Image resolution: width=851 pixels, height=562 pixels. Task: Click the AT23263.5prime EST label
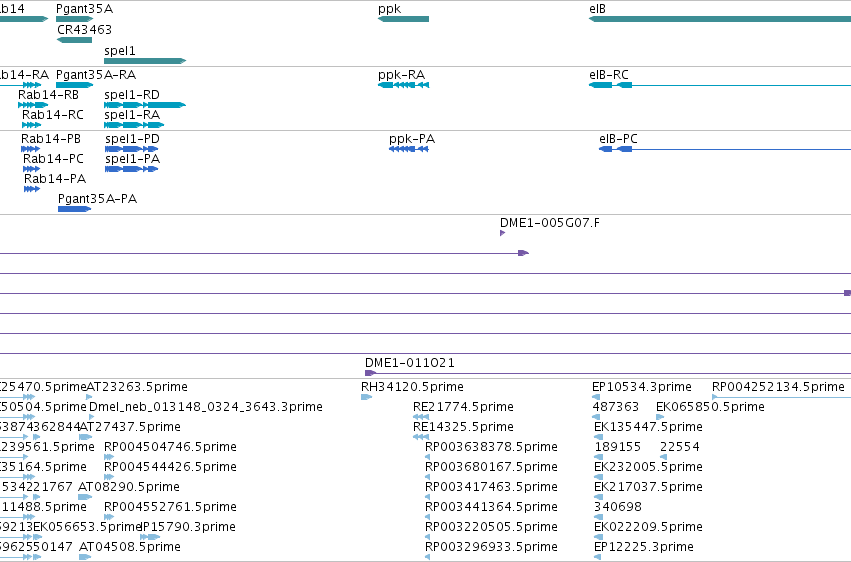point(137,387)
